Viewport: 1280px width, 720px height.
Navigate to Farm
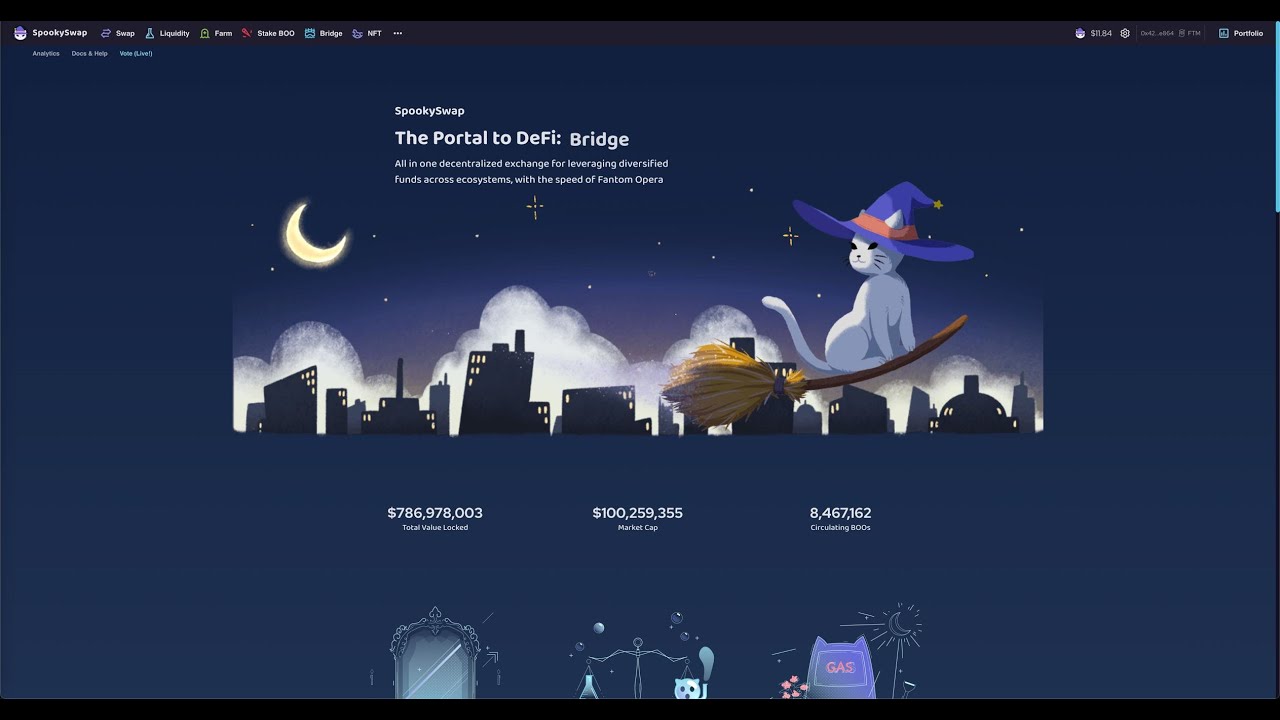click(x=223, y=33)
